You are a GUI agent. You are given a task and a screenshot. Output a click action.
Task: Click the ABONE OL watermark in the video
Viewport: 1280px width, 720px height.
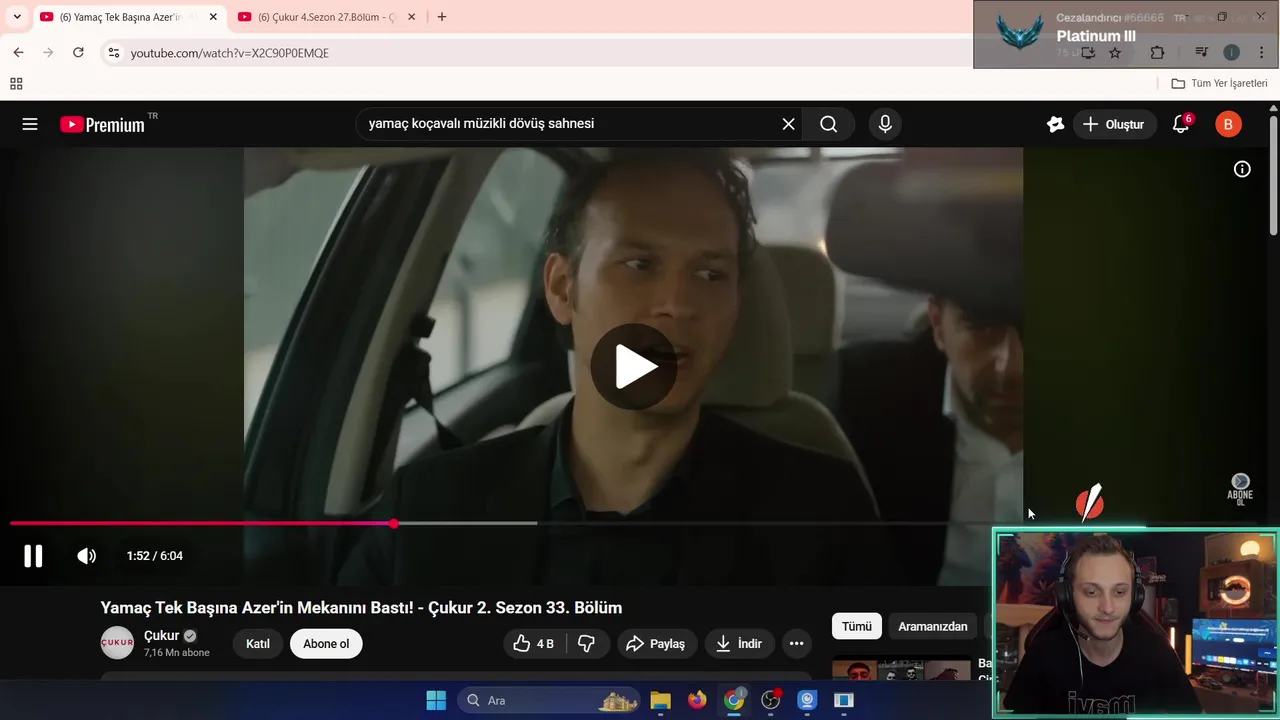(1240, 489)
